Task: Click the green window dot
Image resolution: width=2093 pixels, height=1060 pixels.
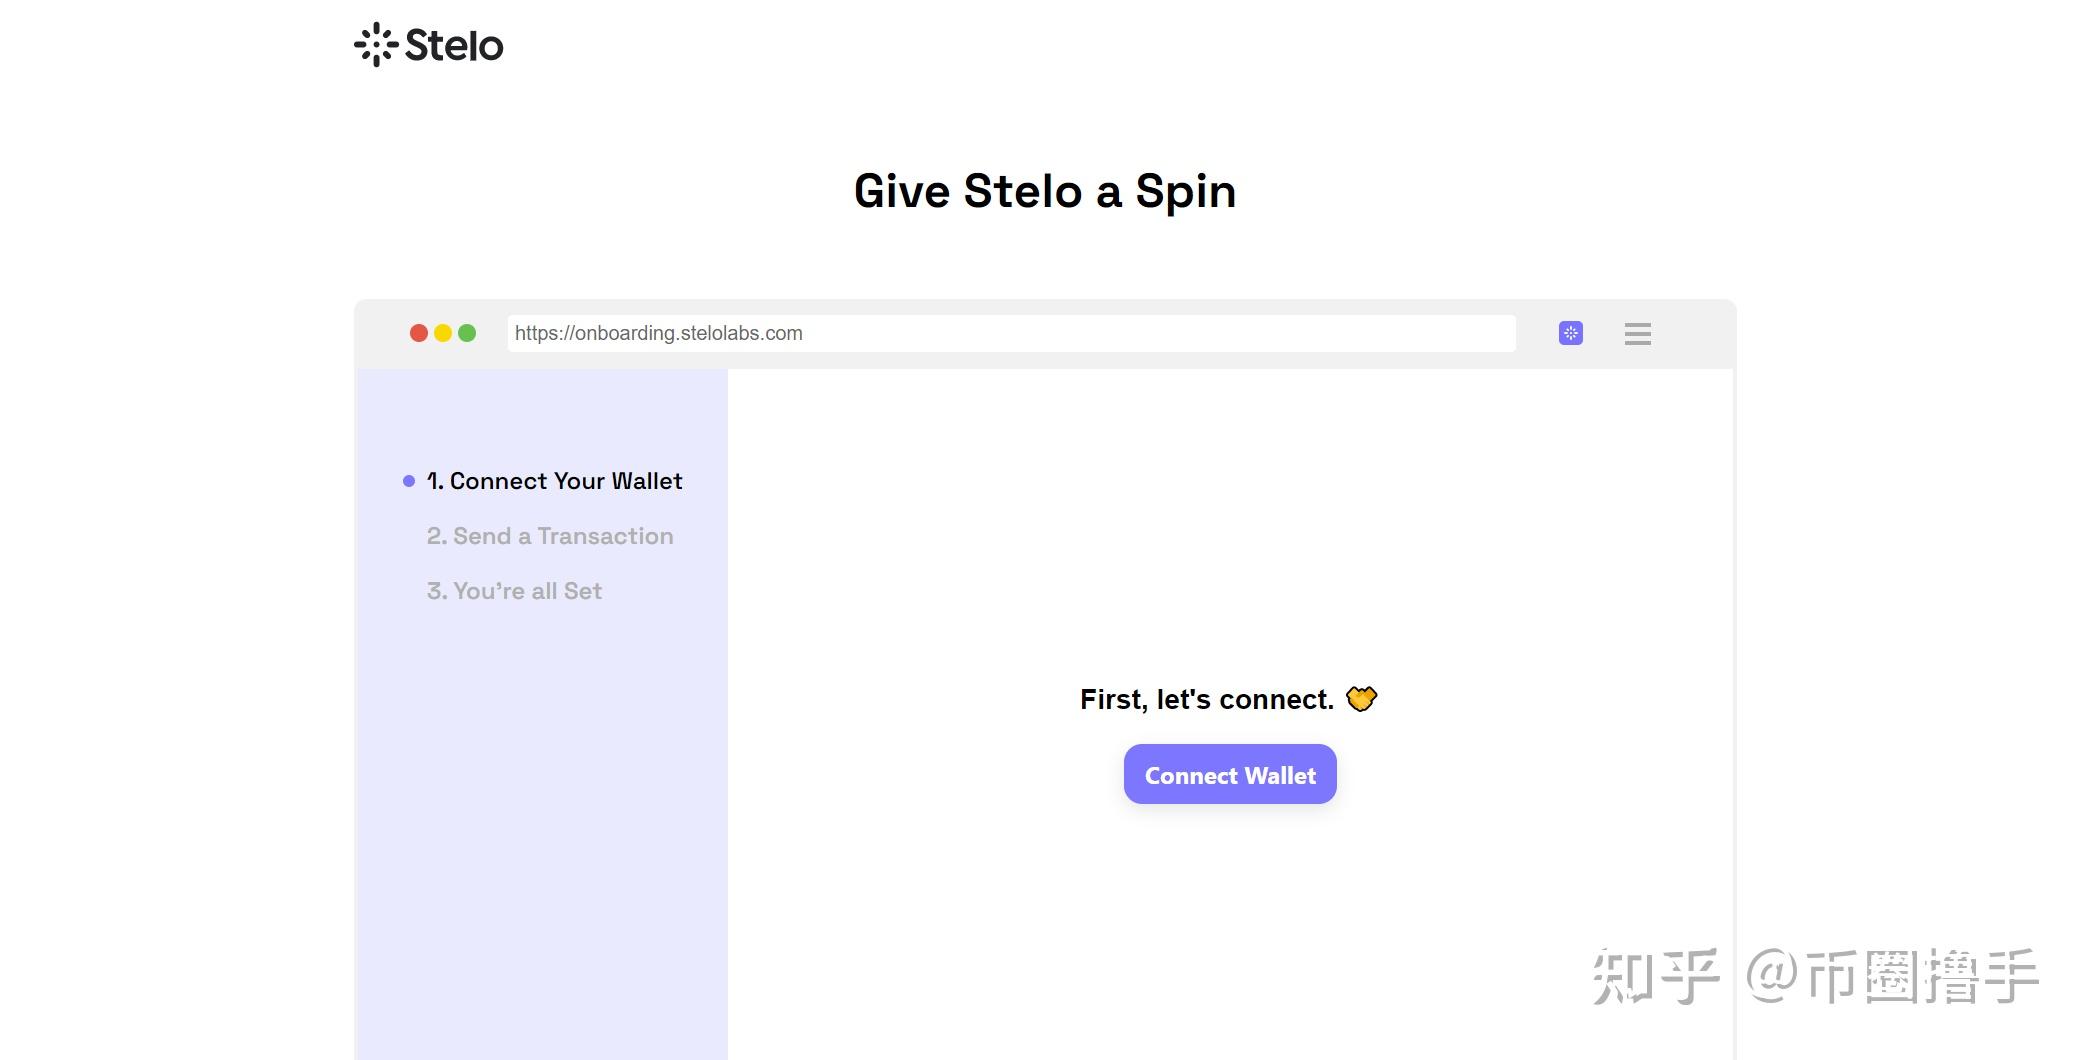Action: pyautogui.click(x=467, y=333)
